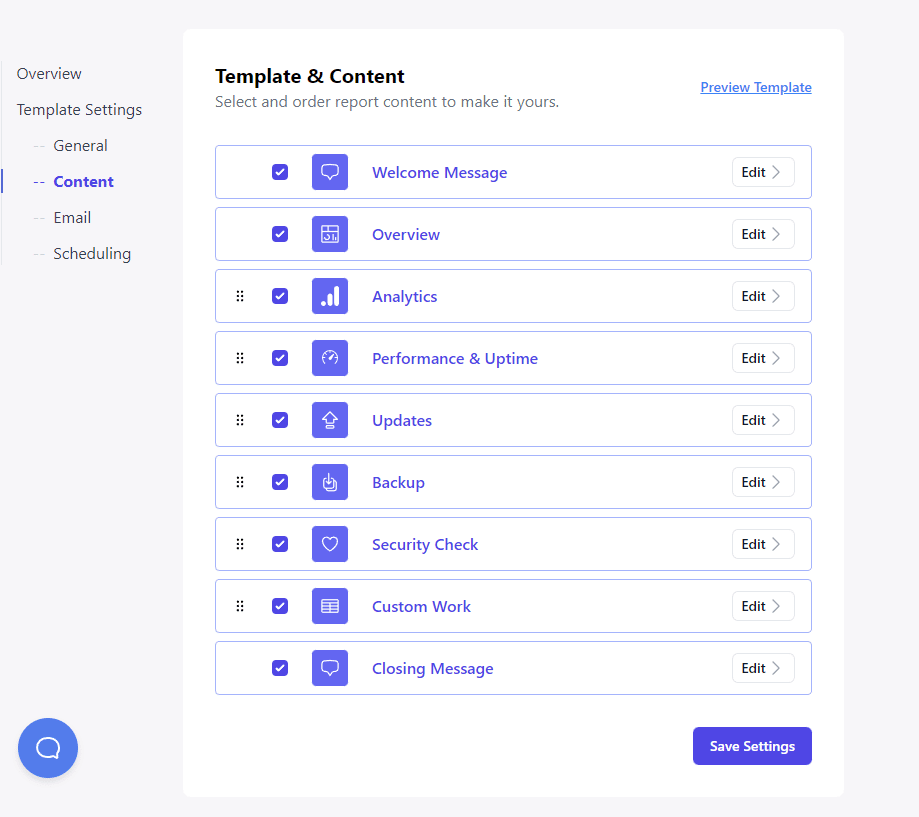The height and width of the screenshot is (817, 919).
Task: Click the Performance & Uptime gauge icon
Action: click(330, 358)
